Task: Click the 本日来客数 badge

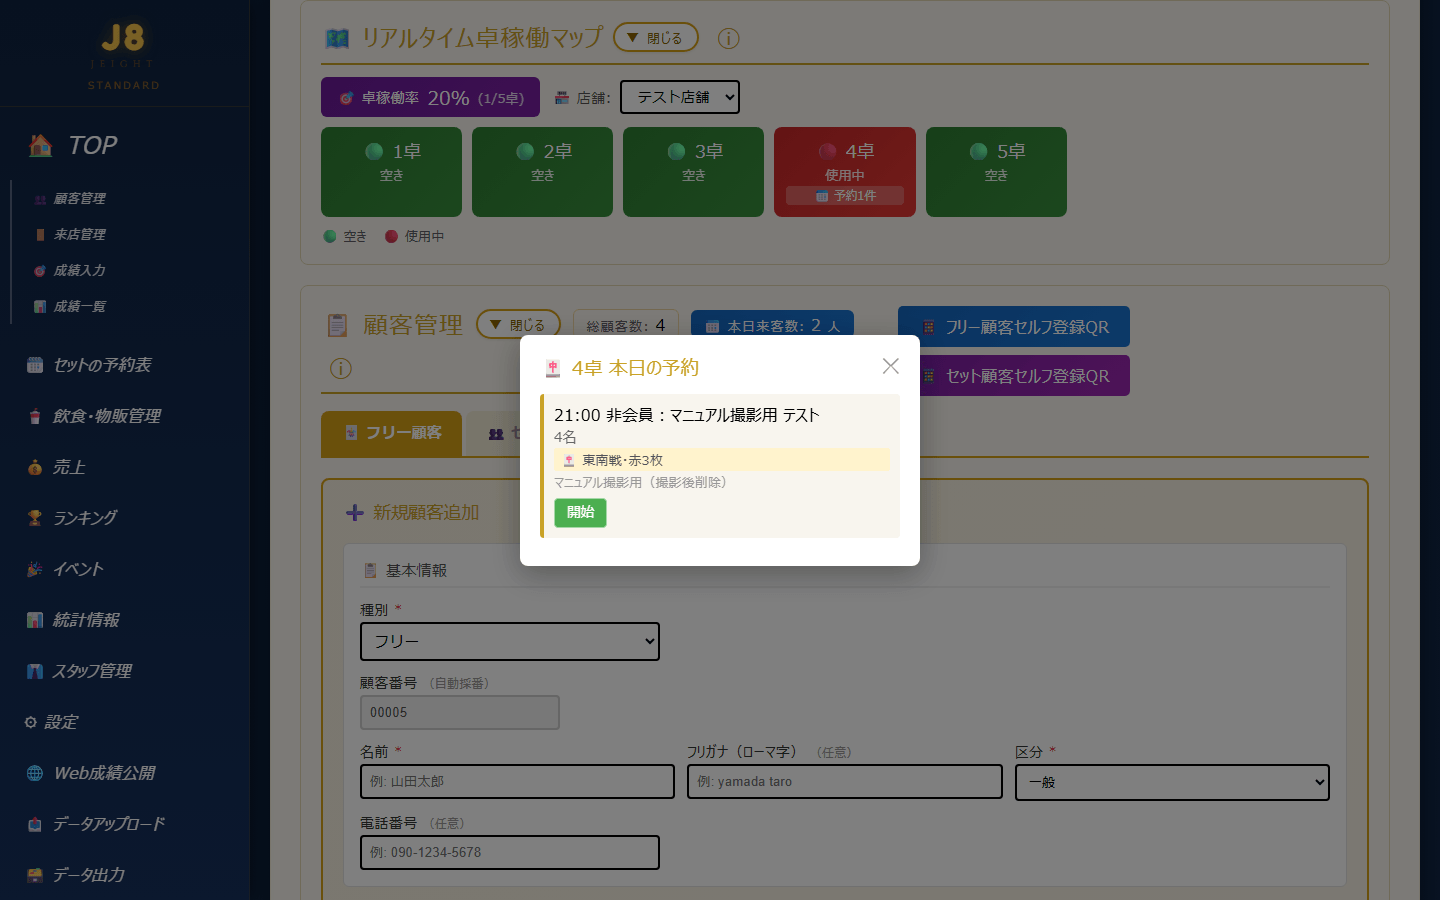Action: coord(772,326)
